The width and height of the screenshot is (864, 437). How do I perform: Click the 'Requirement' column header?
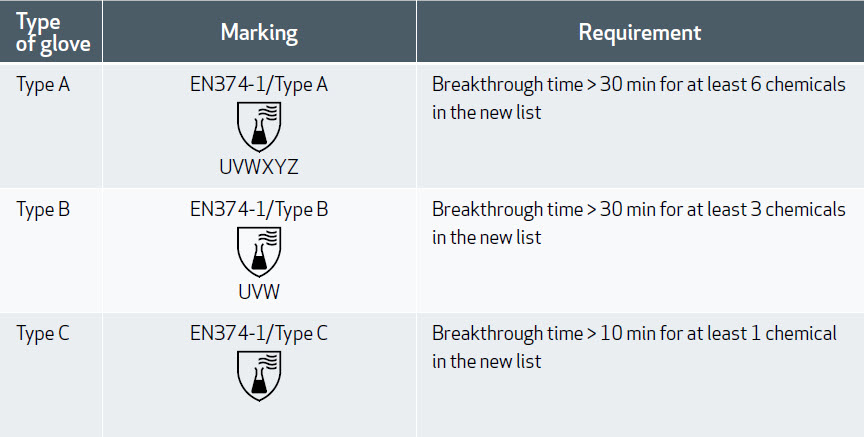click(640, 32)
